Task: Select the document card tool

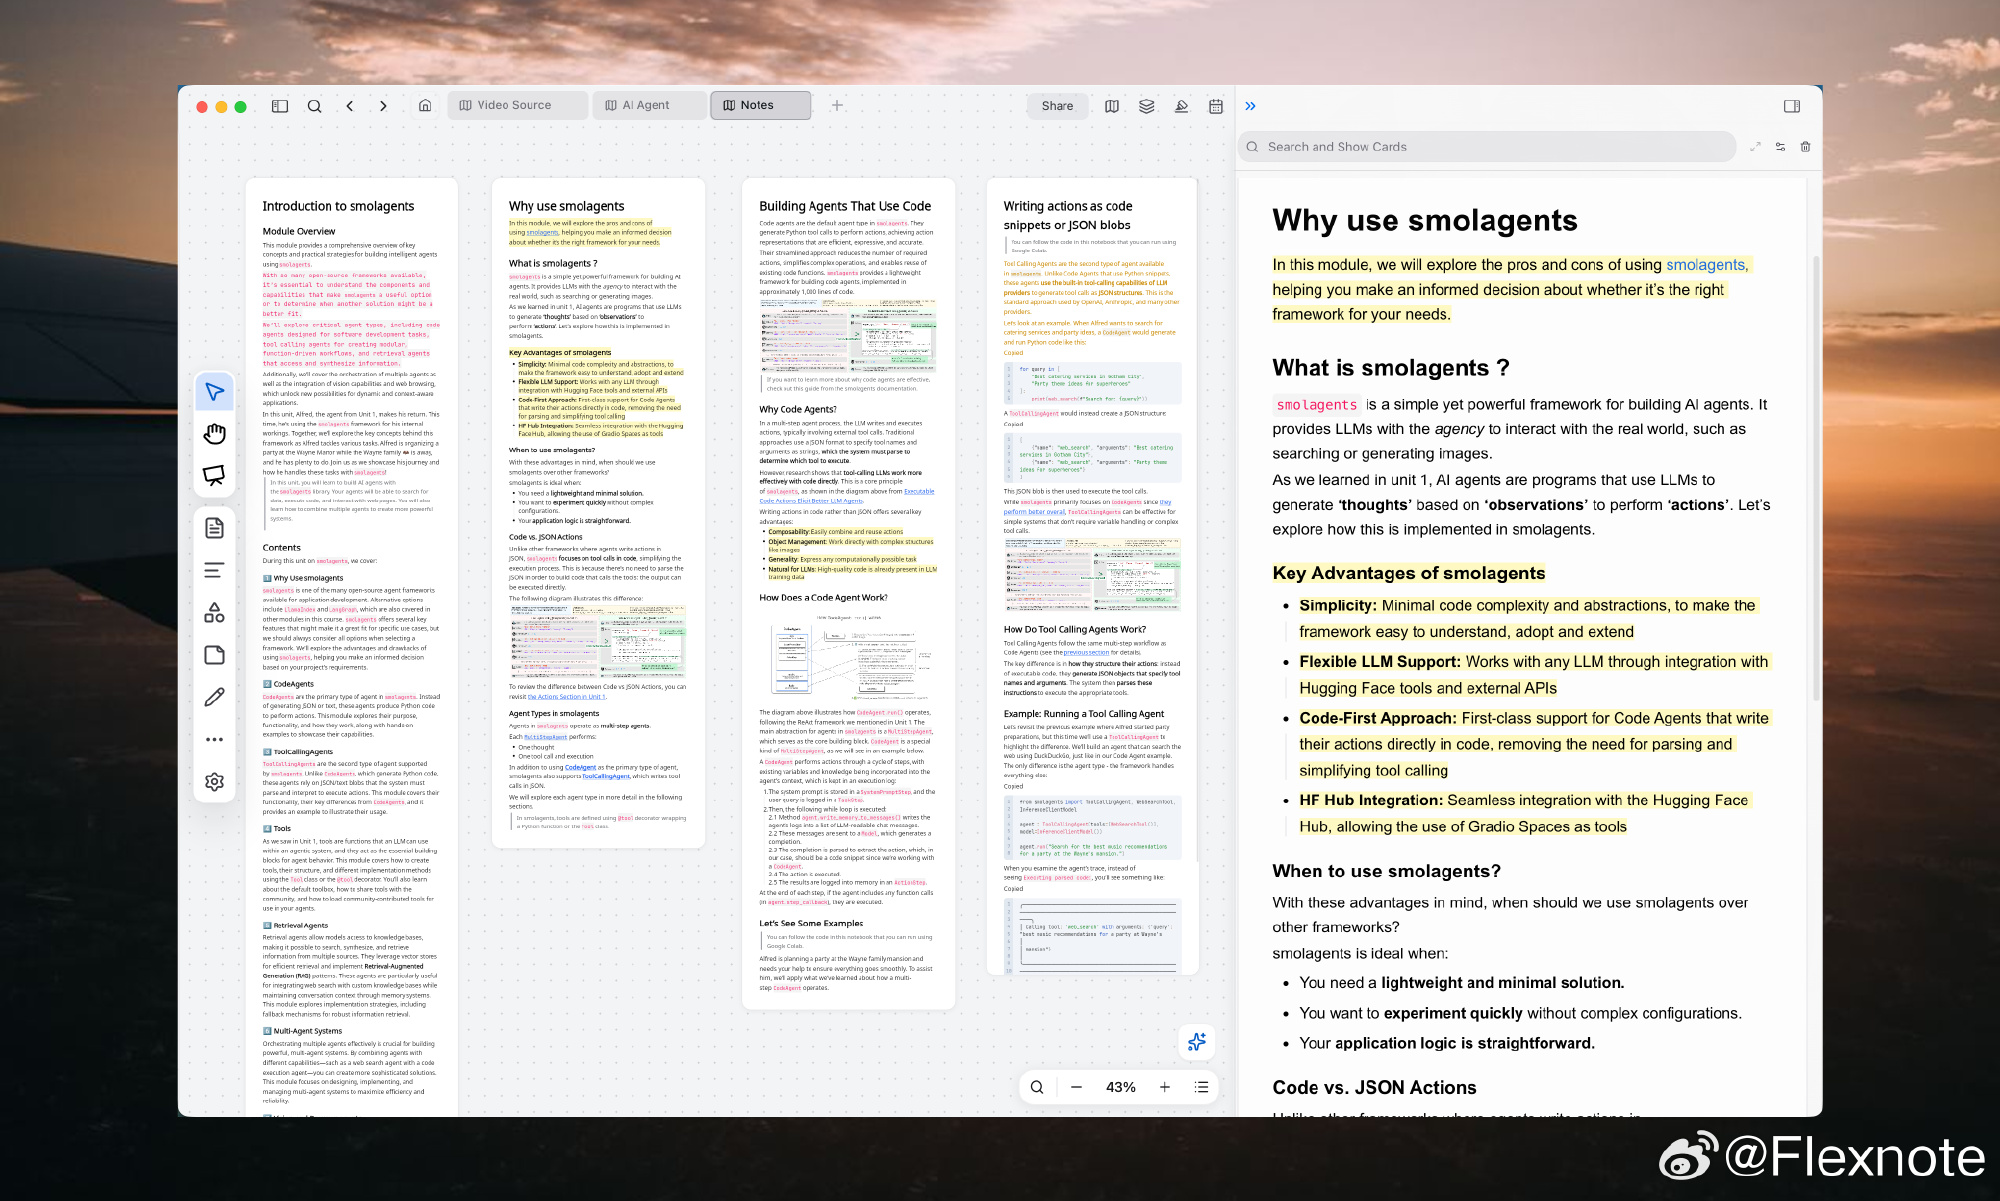Action: point(214,528)
